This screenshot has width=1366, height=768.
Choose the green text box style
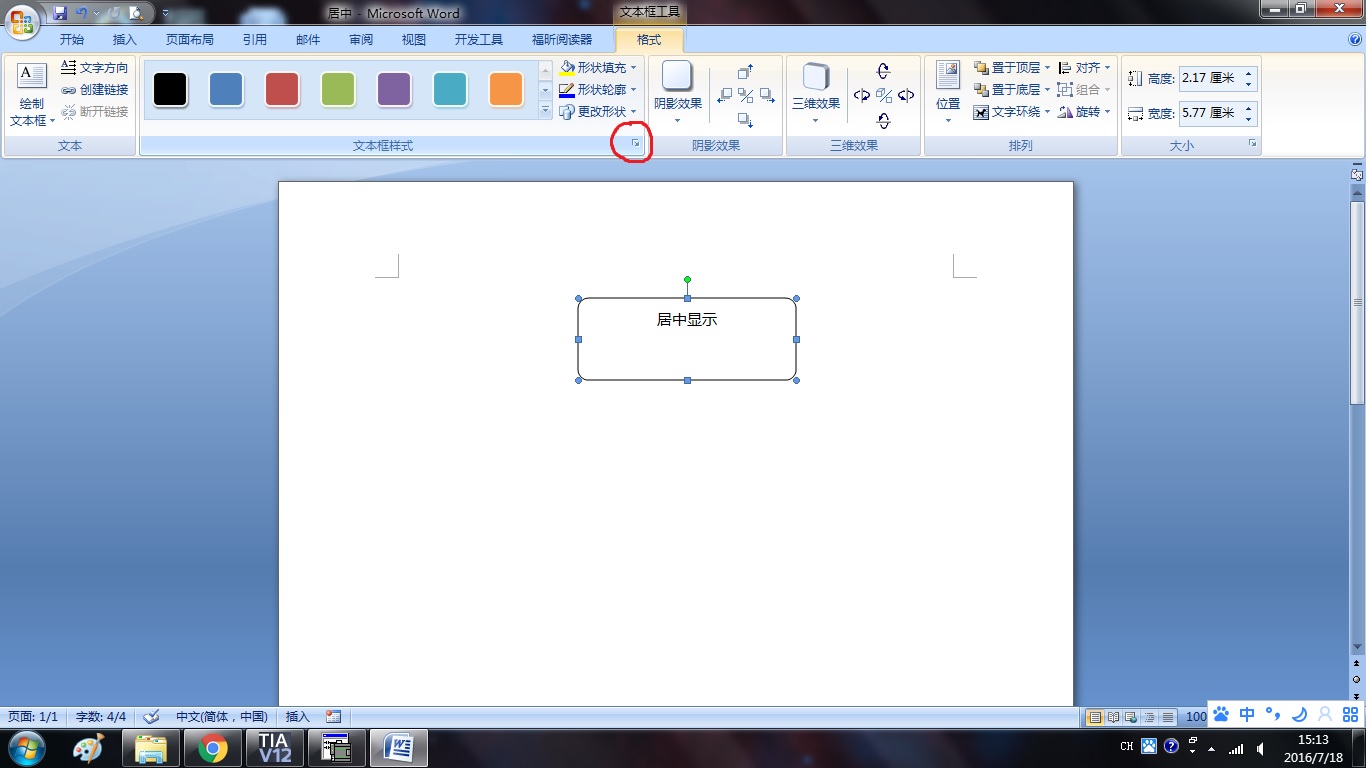click(338, 89)
